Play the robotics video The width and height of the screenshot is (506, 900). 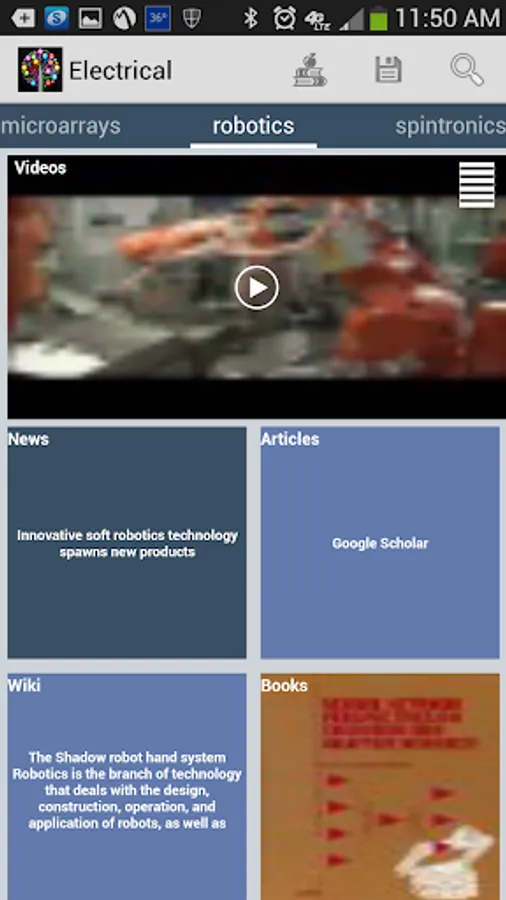[256, 288]
